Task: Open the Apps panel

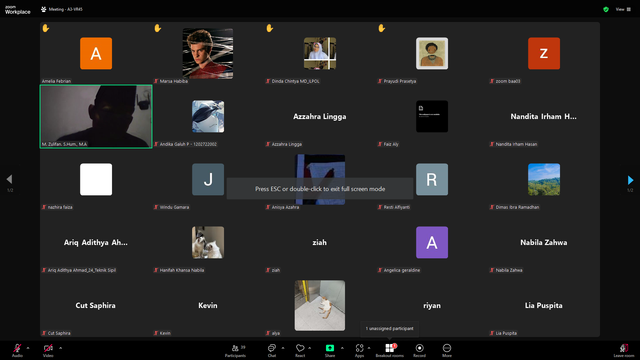Action: (x=359, y=350)
